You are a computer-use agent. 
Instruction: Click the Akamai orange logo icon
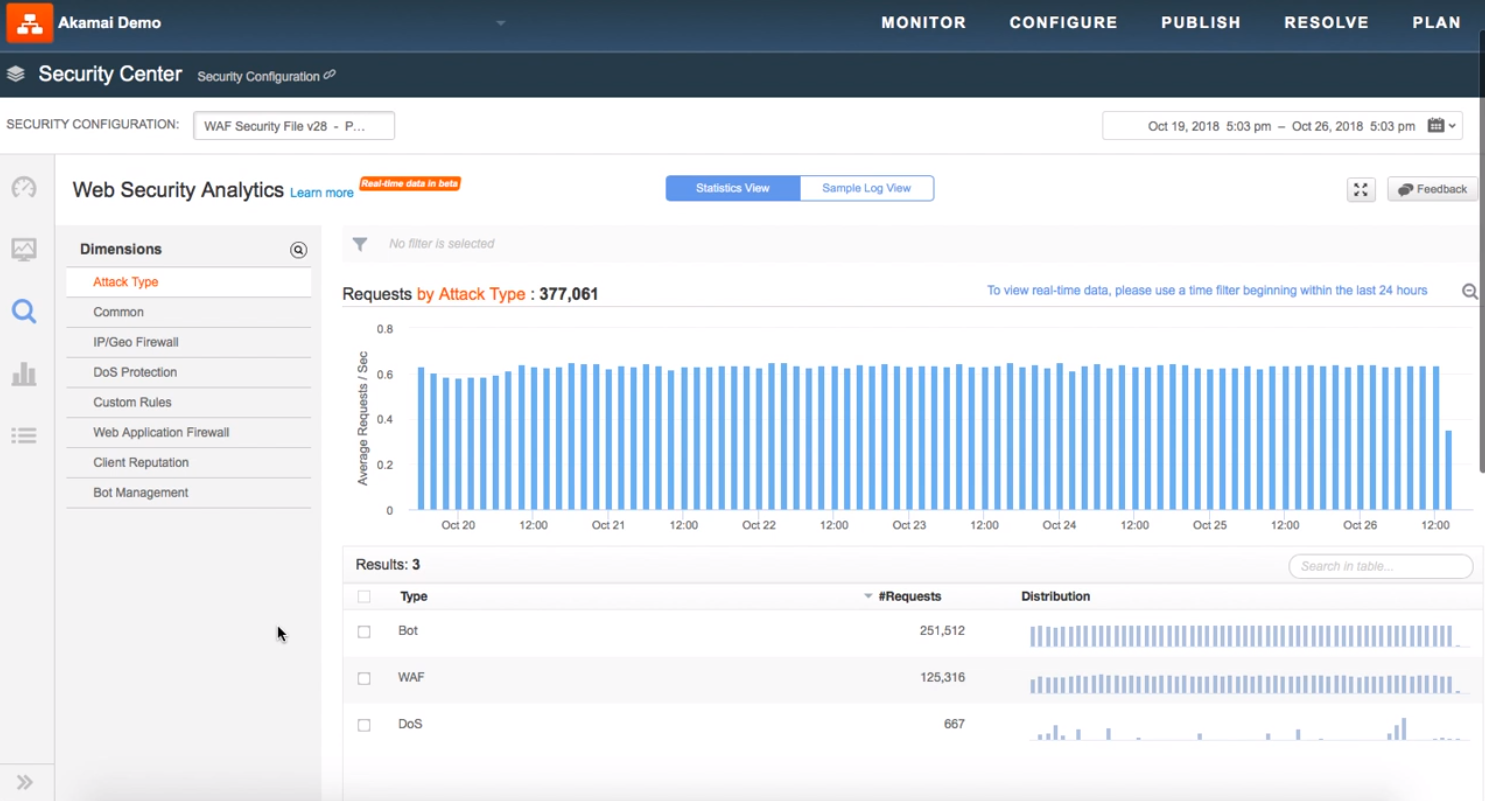29,23
